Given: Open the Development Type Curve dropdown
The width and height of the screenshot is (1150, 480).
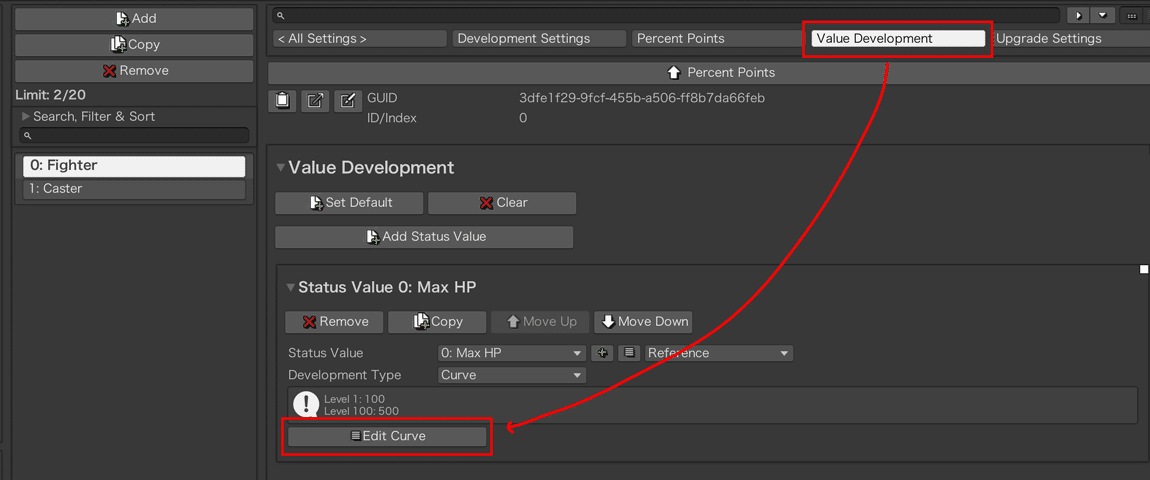Looking at the screenshot, I should click(x=512, y=375).
